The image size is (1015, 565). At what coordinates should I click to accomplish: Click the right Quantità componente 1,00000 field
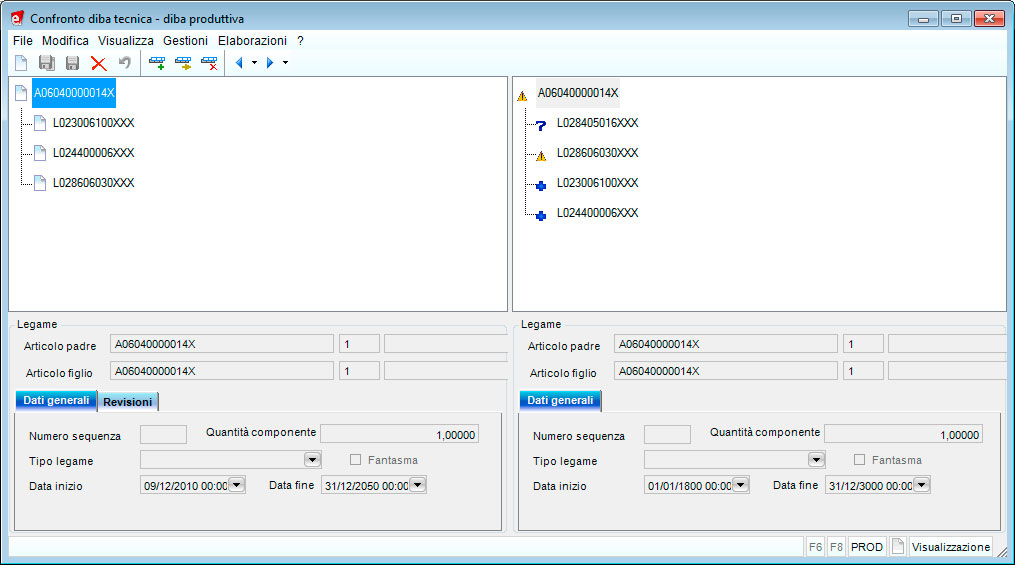coord(904,434)
